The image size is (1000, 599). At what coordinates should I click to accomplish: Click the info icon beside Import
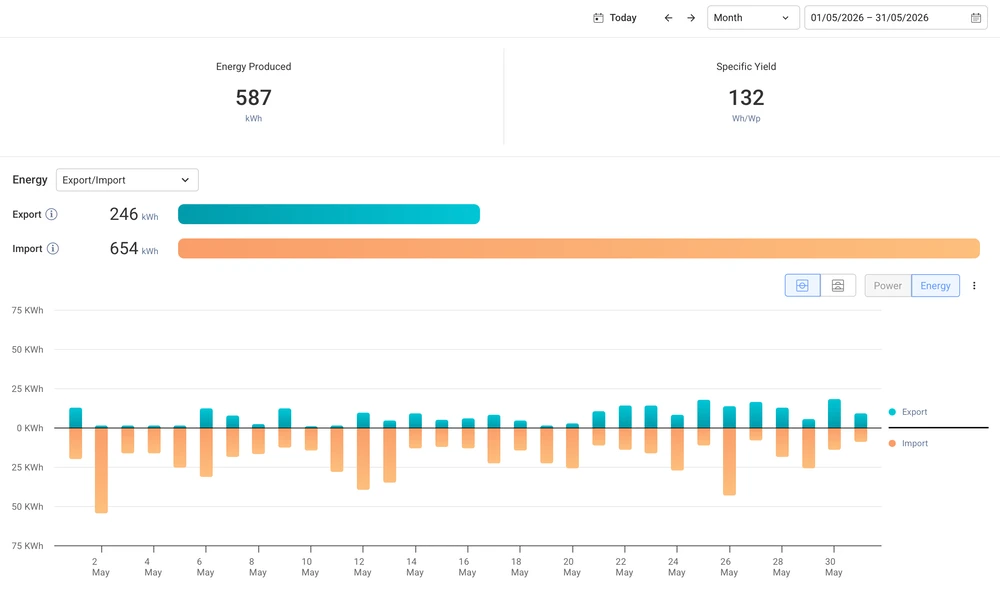53,249
